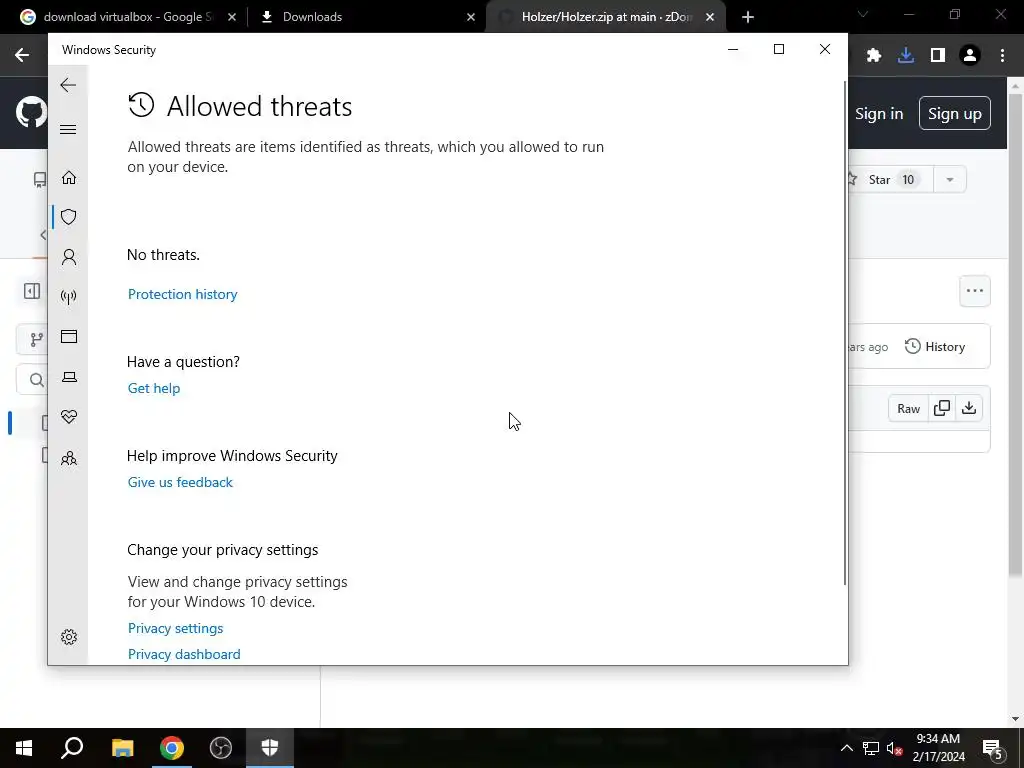Open taskbar search

(x=72, y=748)
